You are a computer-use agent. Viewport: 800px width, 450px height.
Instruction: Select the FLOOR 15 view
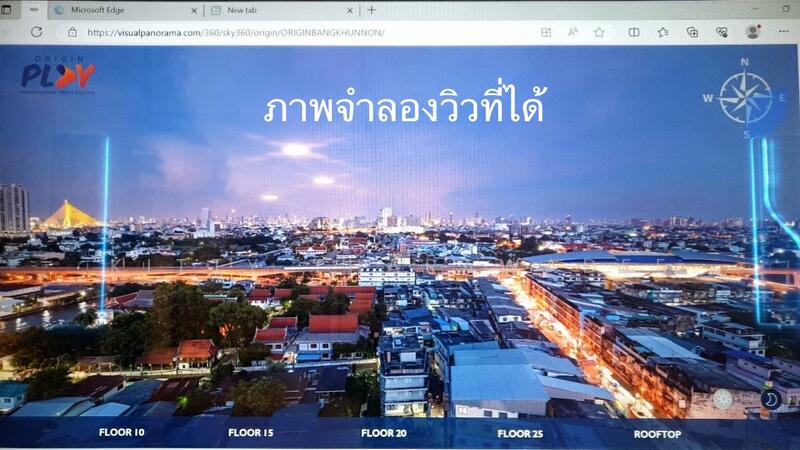pos(250,433)
